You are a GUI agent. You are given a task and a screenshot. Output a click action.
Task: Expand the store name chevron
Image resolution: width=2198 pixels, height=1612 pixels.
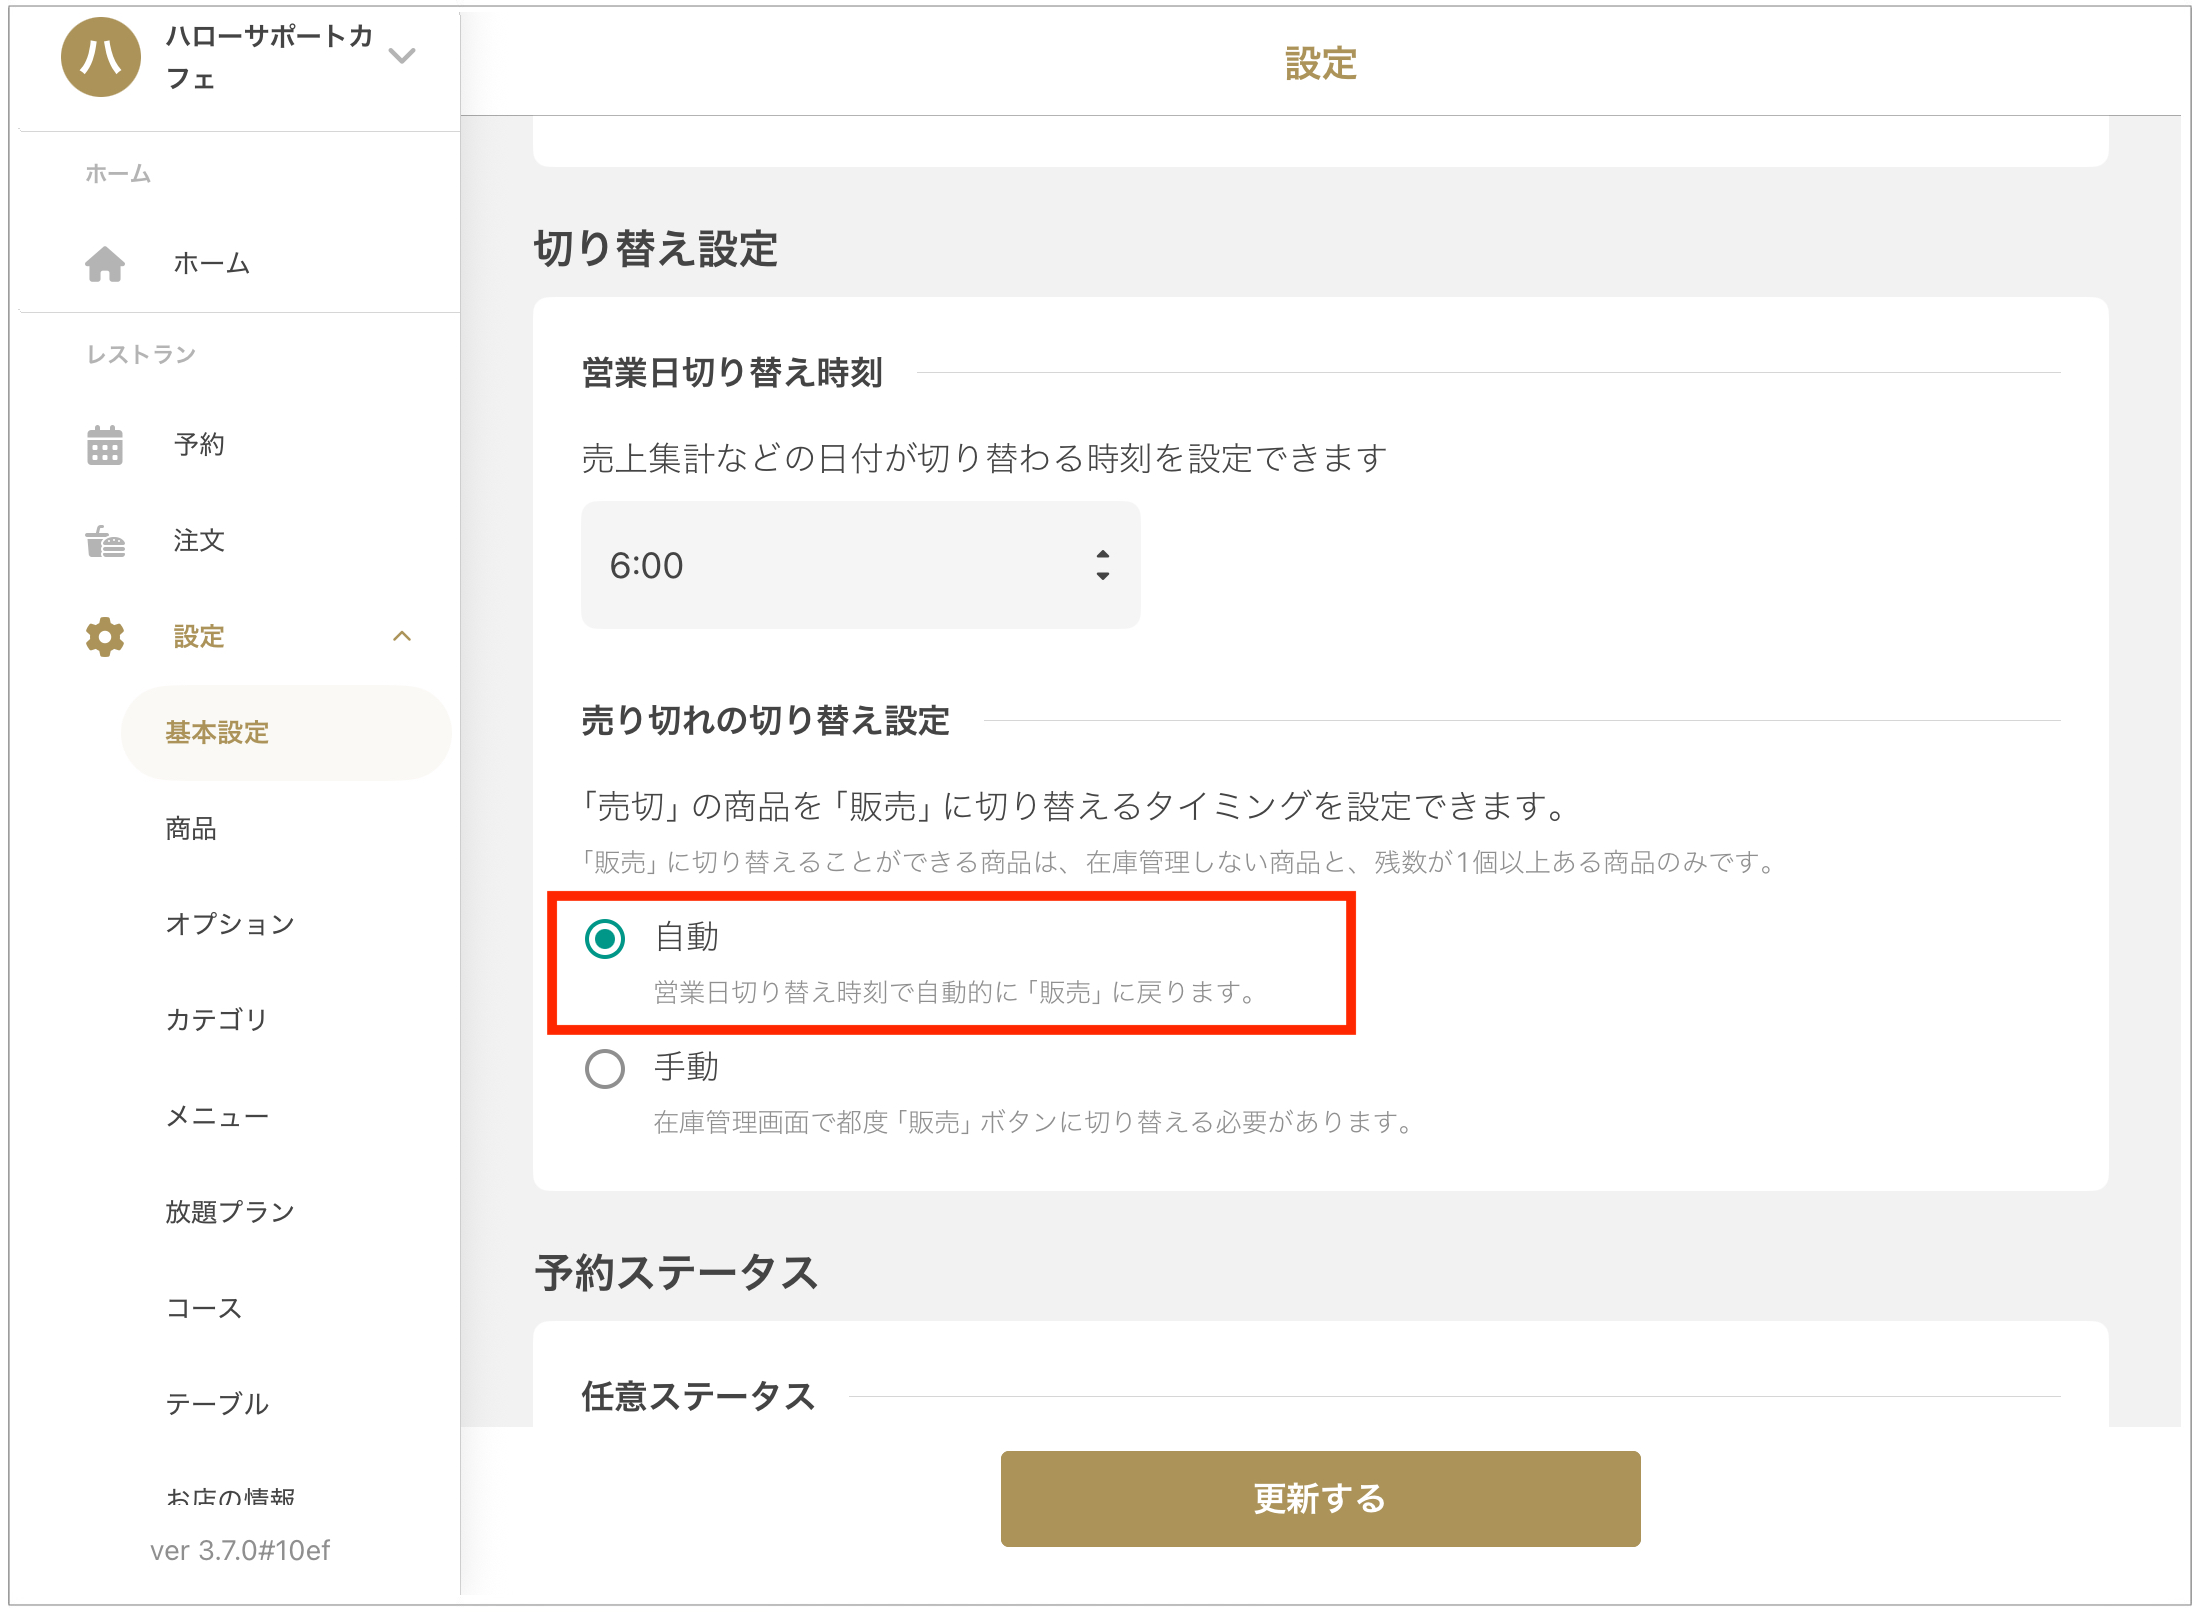(x=402, y=56)
